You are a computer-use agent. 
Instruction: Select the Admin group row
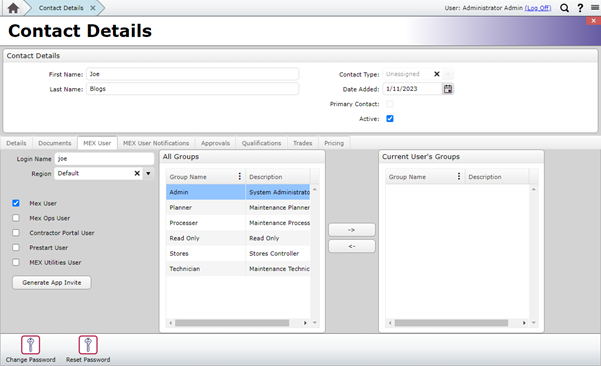[x=238, y=192]
